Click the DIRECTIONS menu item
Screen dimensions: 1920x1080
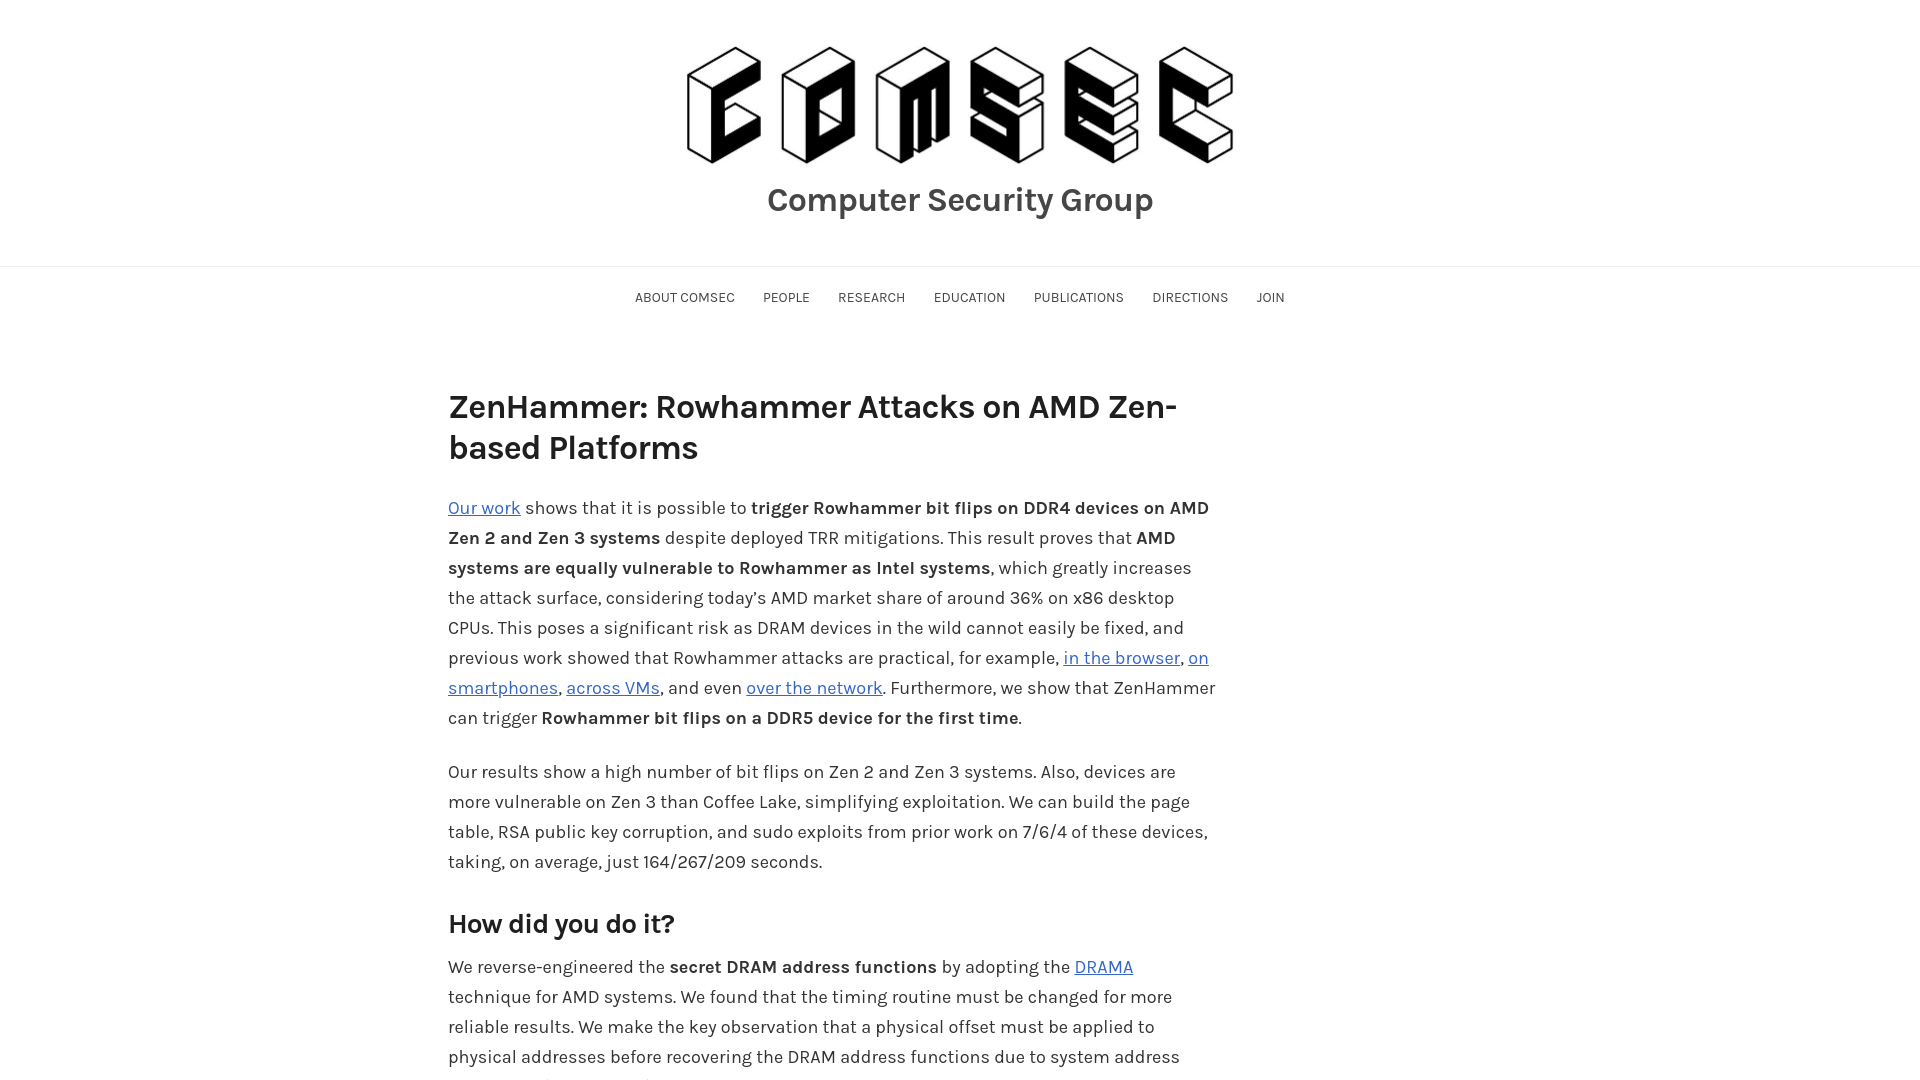pyautogui.click(x=1189, y=297)
